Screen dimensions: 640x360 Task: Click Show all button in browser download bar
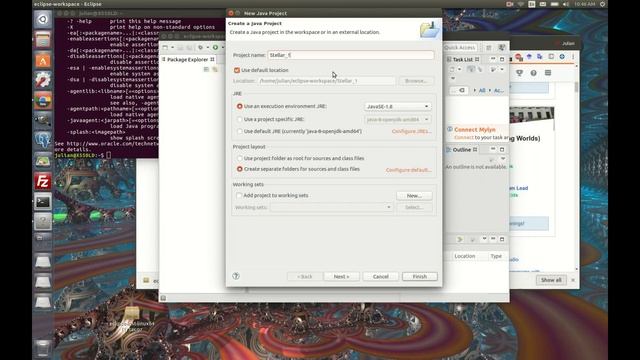point(551,280)
